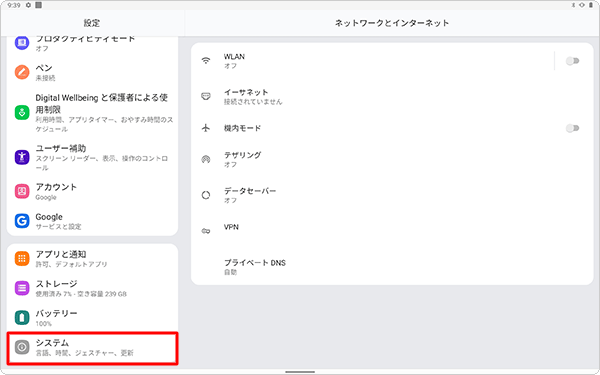Image resolution: width=600 pixels, height=375 pixels.
Task: Tap the Ethernet icon
Action: (206, 96)
